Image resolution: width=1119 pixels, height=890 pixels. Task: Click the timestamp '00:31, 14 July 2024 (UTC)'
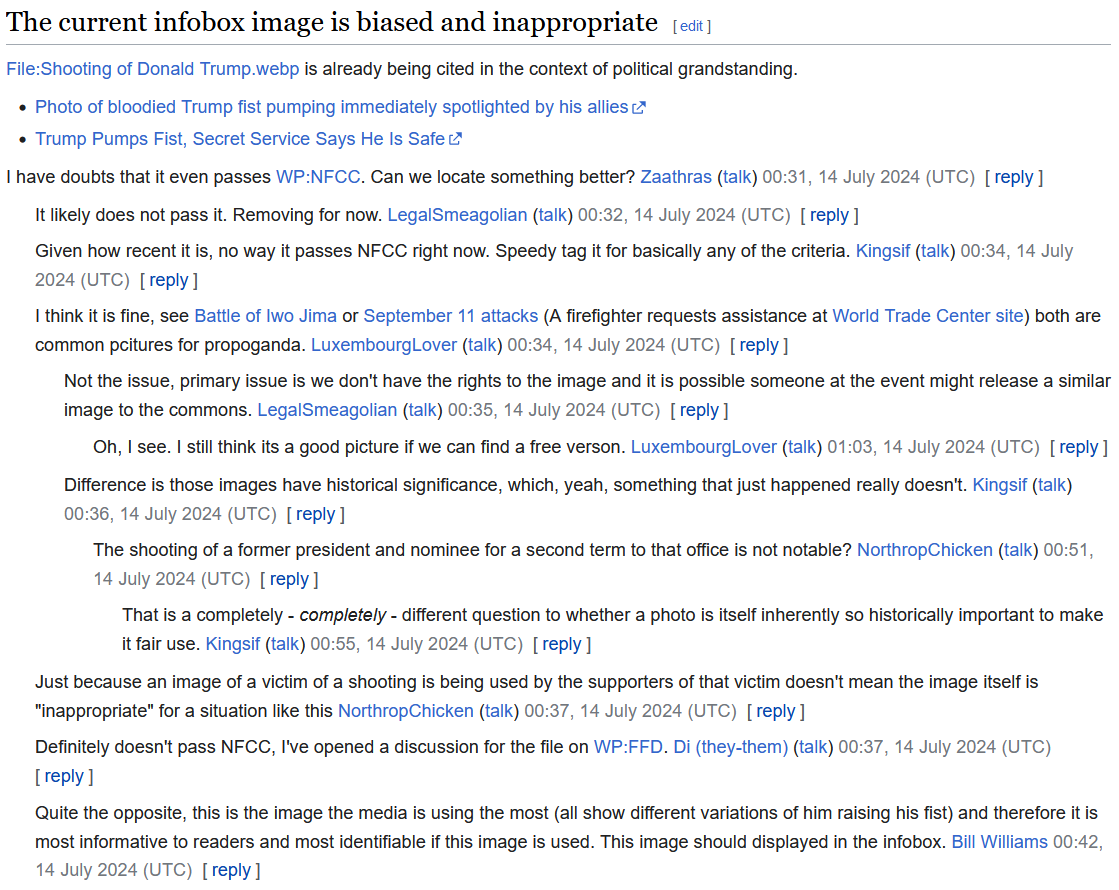point(869,177)
